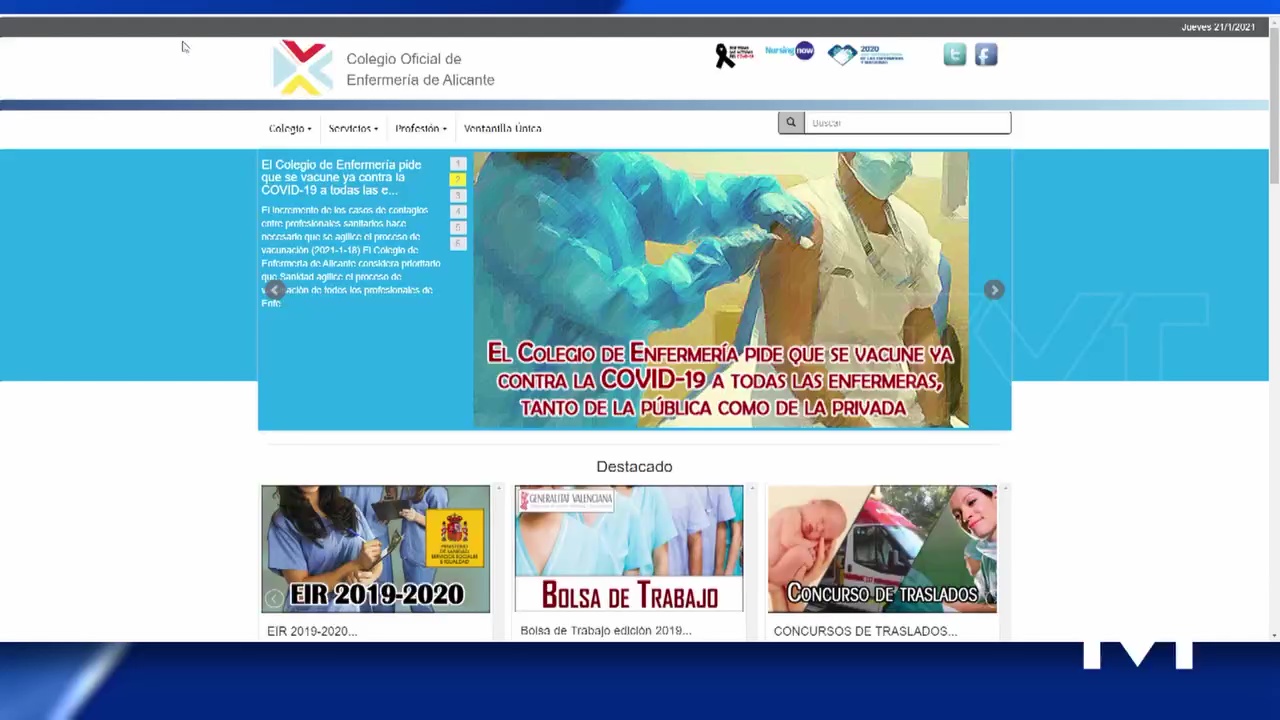Open the EIR 2019-2020 thumbnail
This screenshot has height=720, width=1280.
[376, 549]
